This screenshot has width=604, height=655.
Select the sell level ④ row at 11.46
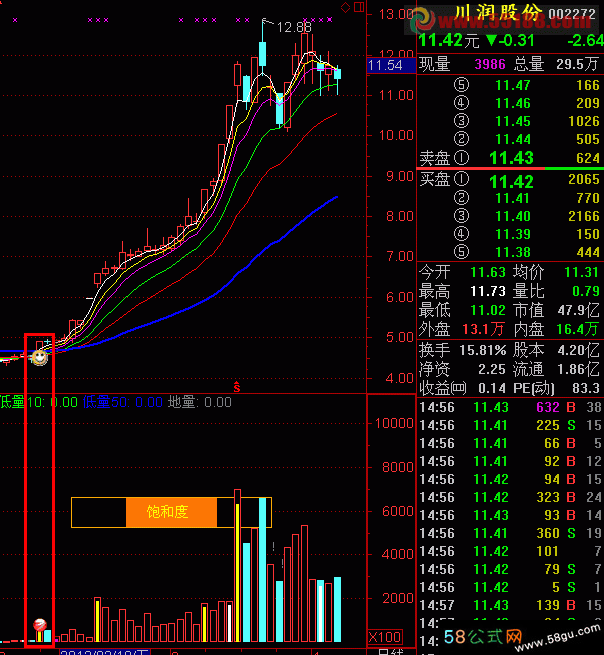click(510, 103)
